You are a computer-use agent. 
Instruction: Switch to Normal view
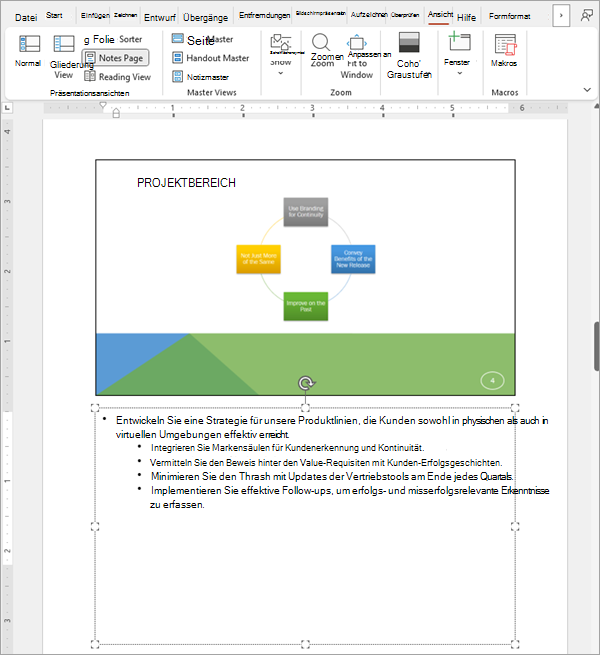click(28, 51)
